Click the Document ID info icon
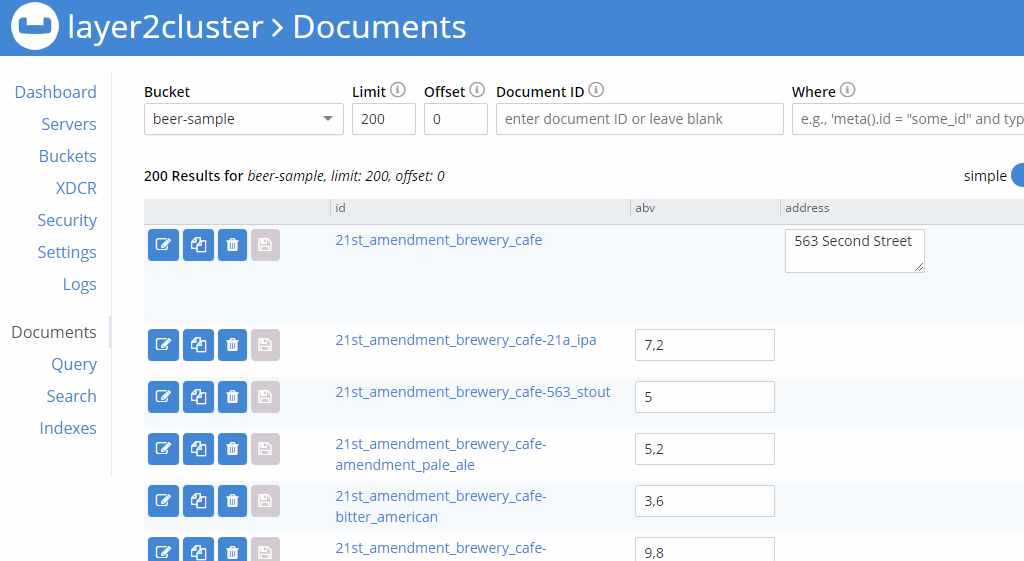 coord(596,90)
